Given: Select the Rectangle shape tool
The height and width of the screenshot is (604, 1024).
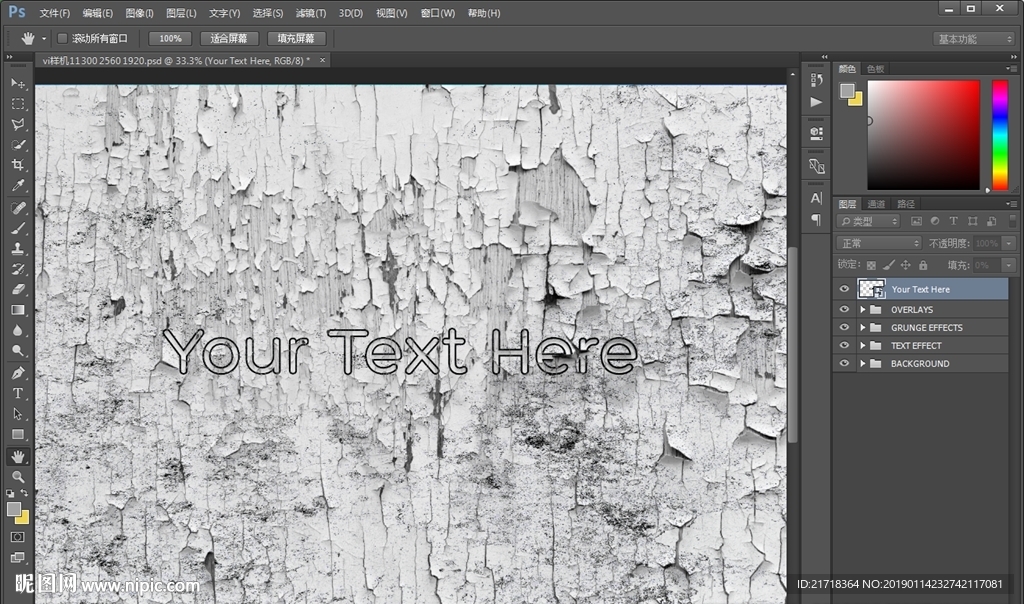Looking at the screenshot, I should coord(18,434).
